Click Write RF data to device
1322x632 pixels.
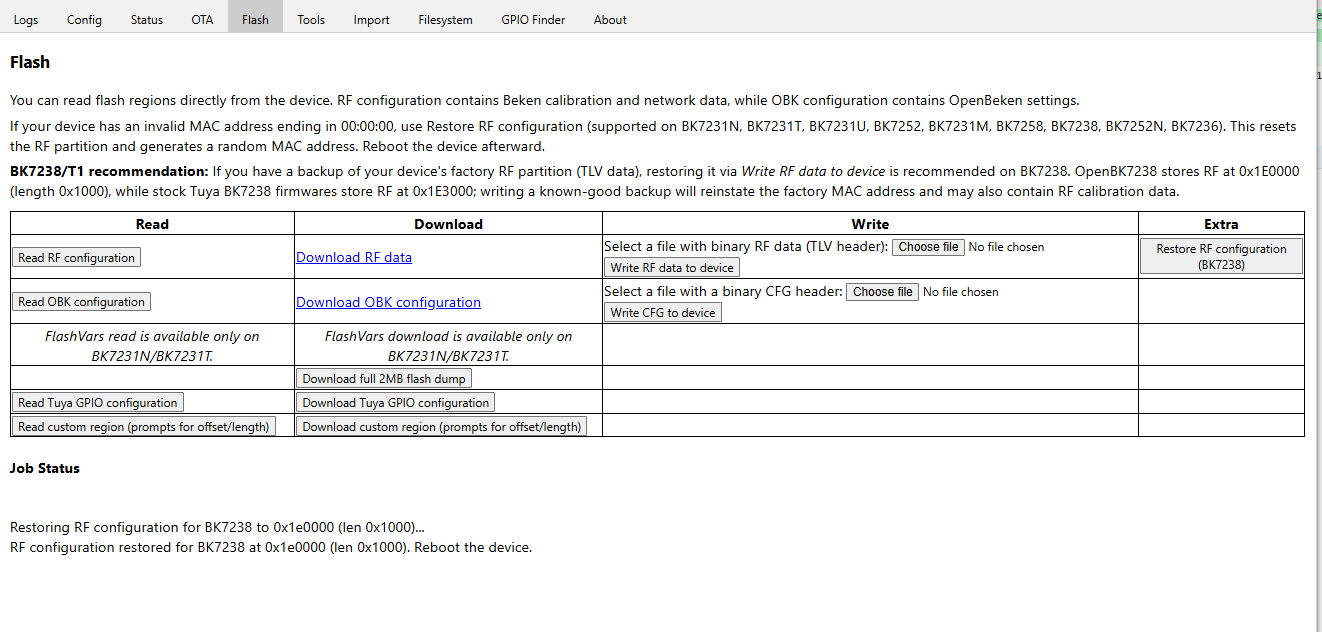(x=672, y=267)
